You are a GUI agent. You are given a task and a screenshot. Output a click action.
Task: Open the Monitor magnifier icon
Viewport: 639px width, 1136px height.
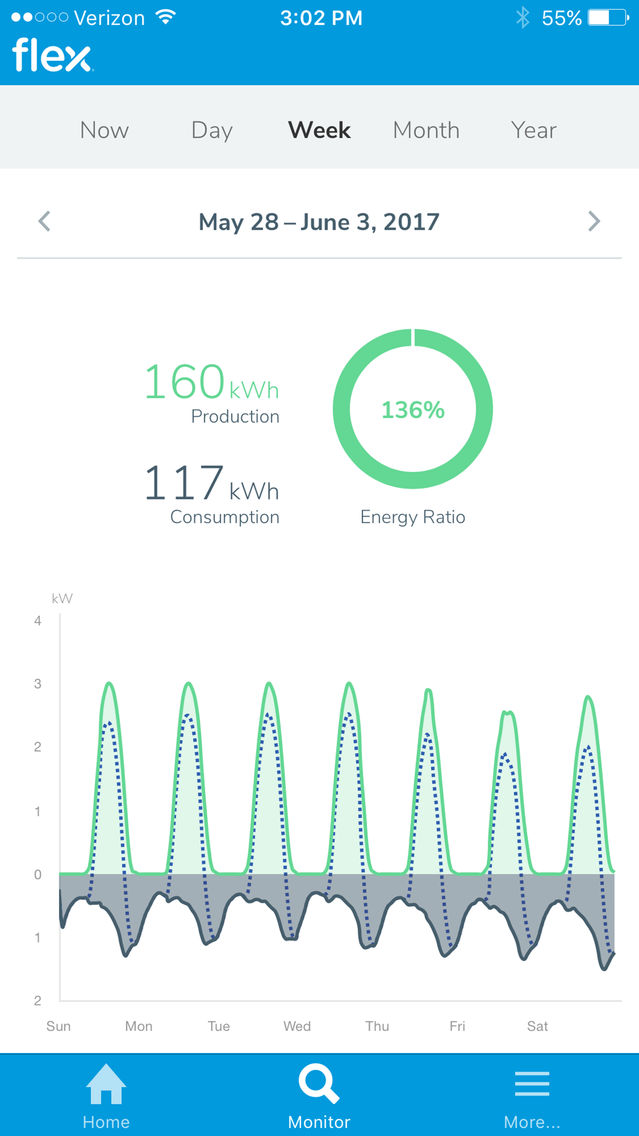319,1084
